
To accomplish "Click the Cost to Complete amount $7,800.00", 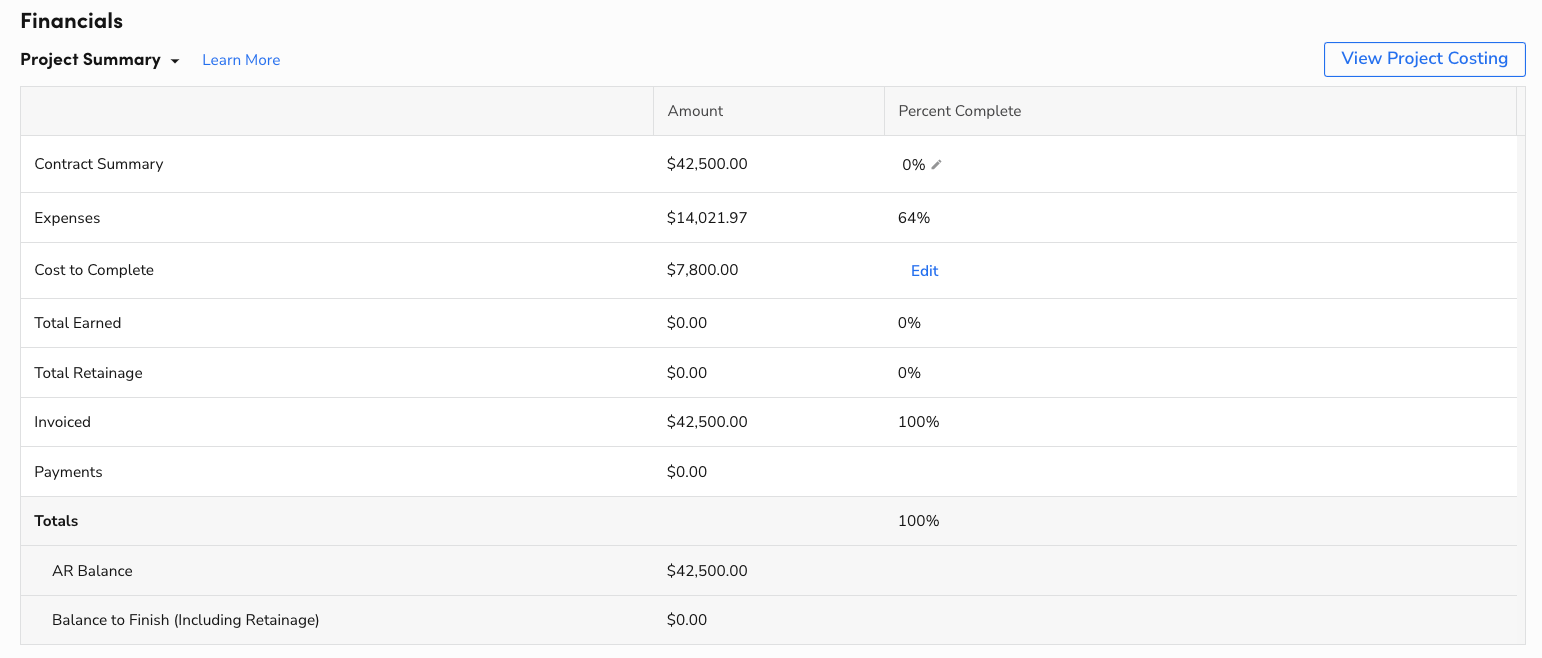I will [702, 270].
